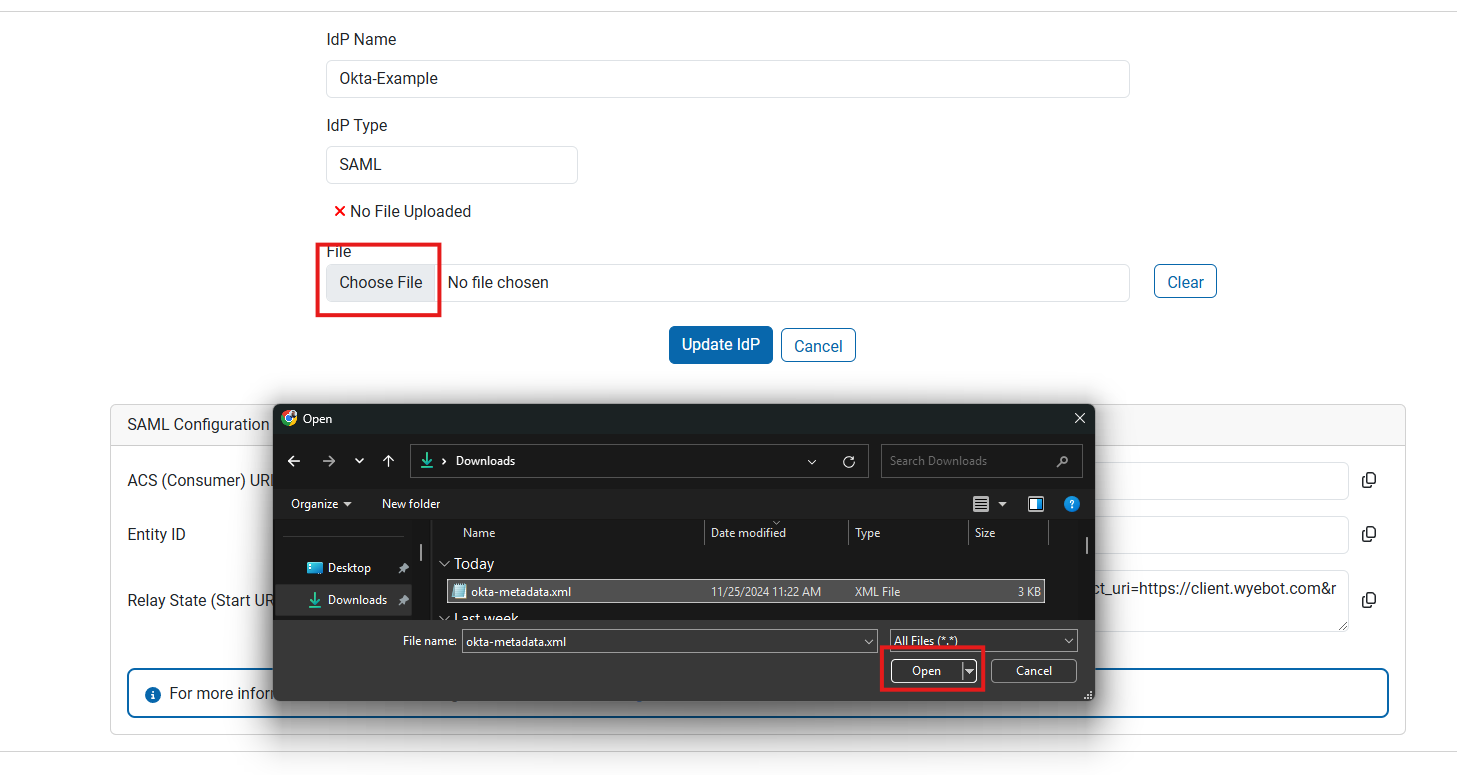Collapse the Today file group

[x=445, y=564]
